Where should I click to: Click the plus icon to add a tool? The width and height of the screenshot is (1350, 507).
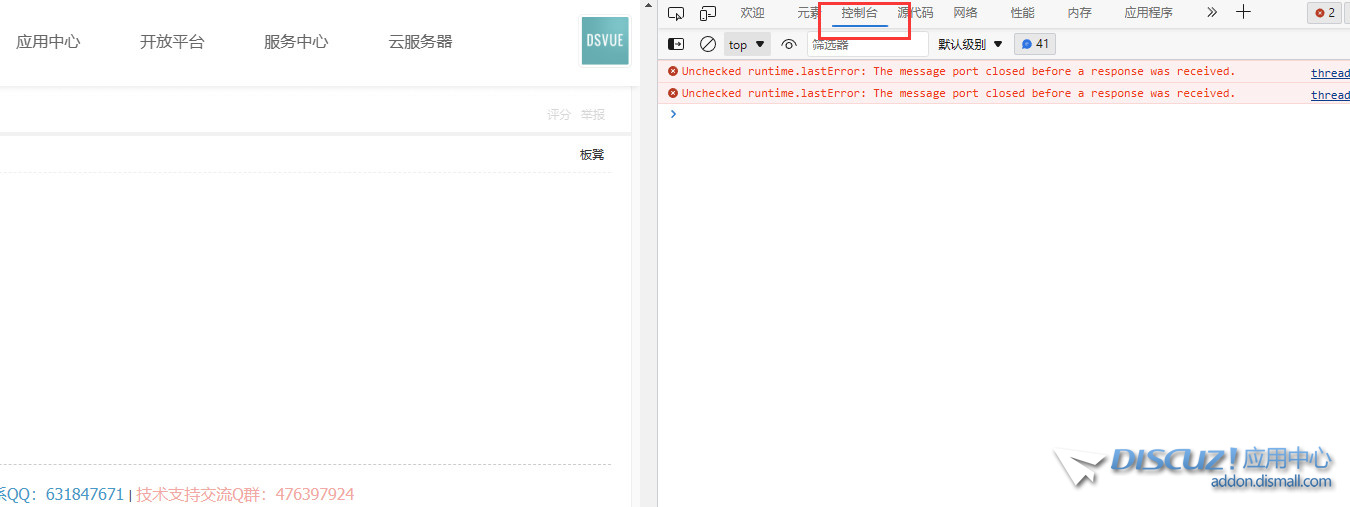click(1243, 13)
